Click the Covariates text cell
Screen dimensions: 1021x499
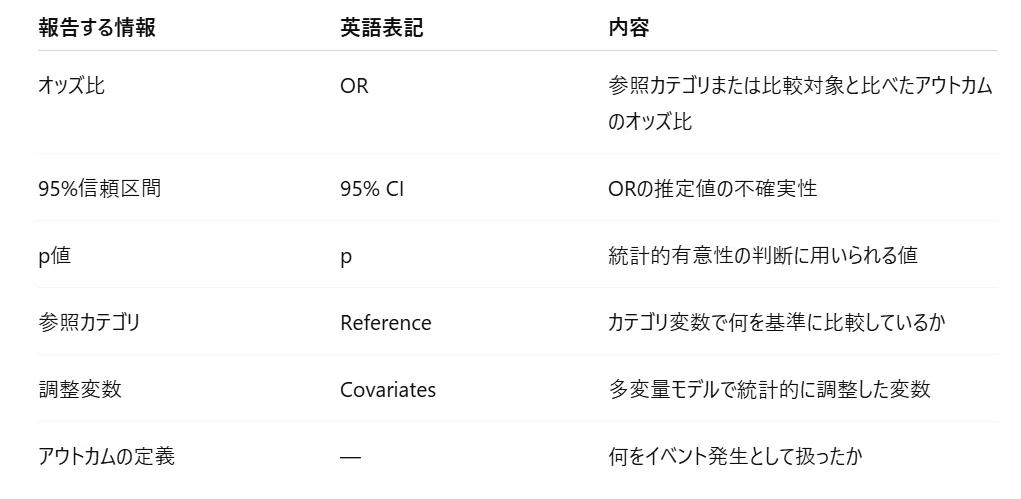[x=388, y=390]
